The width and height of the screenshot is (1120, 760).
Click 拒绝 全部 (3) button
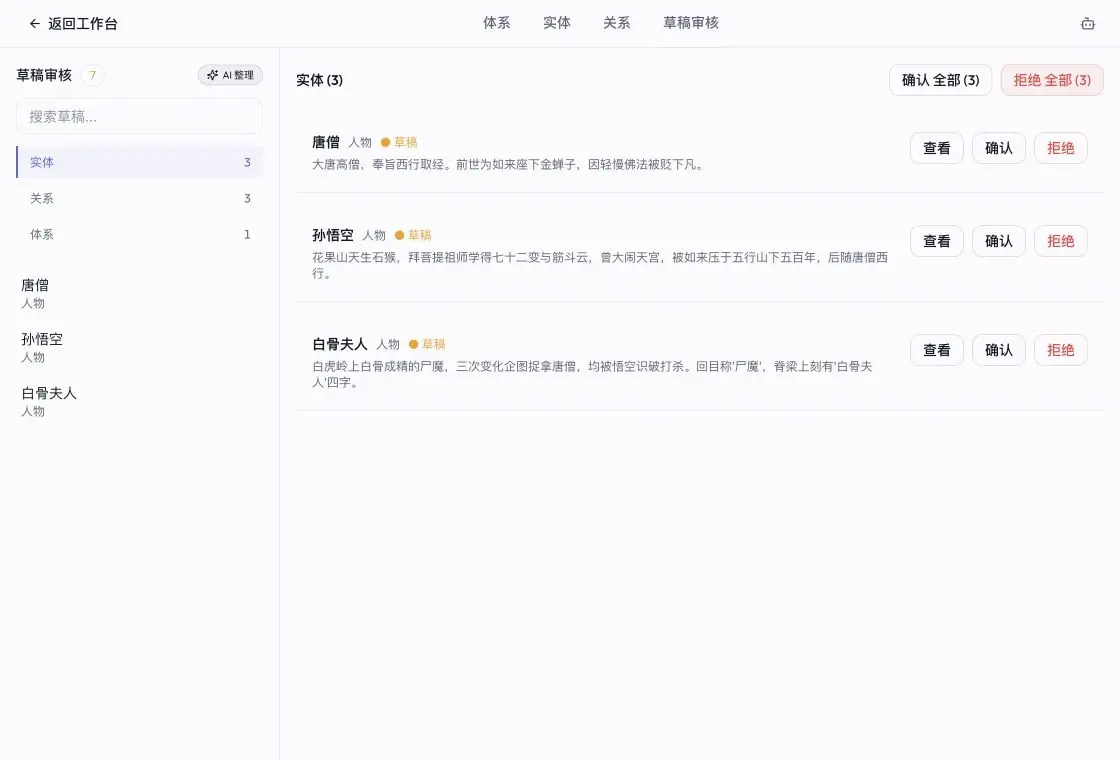[x=1051, y=80]
